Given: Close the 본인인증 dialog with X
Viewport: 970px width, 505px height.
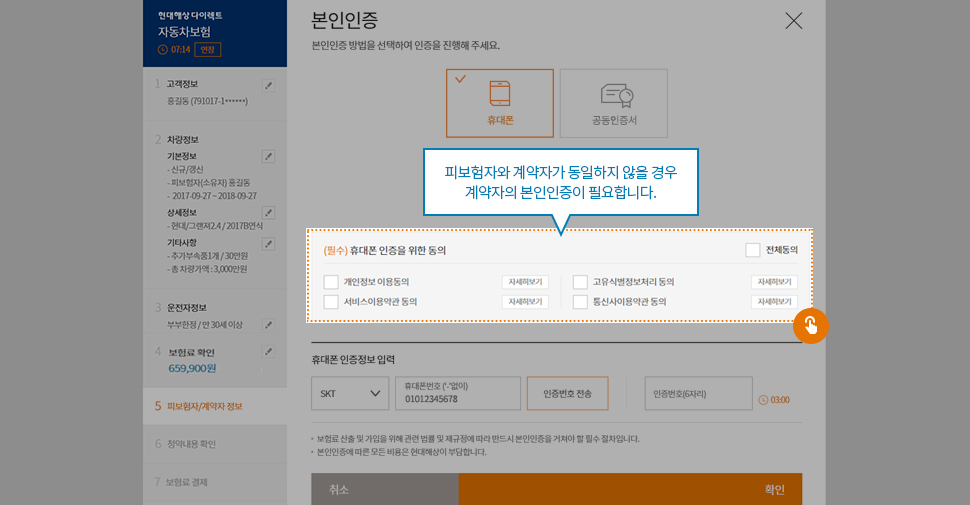Looking at the screenshot, I should [x=793, y=21].
